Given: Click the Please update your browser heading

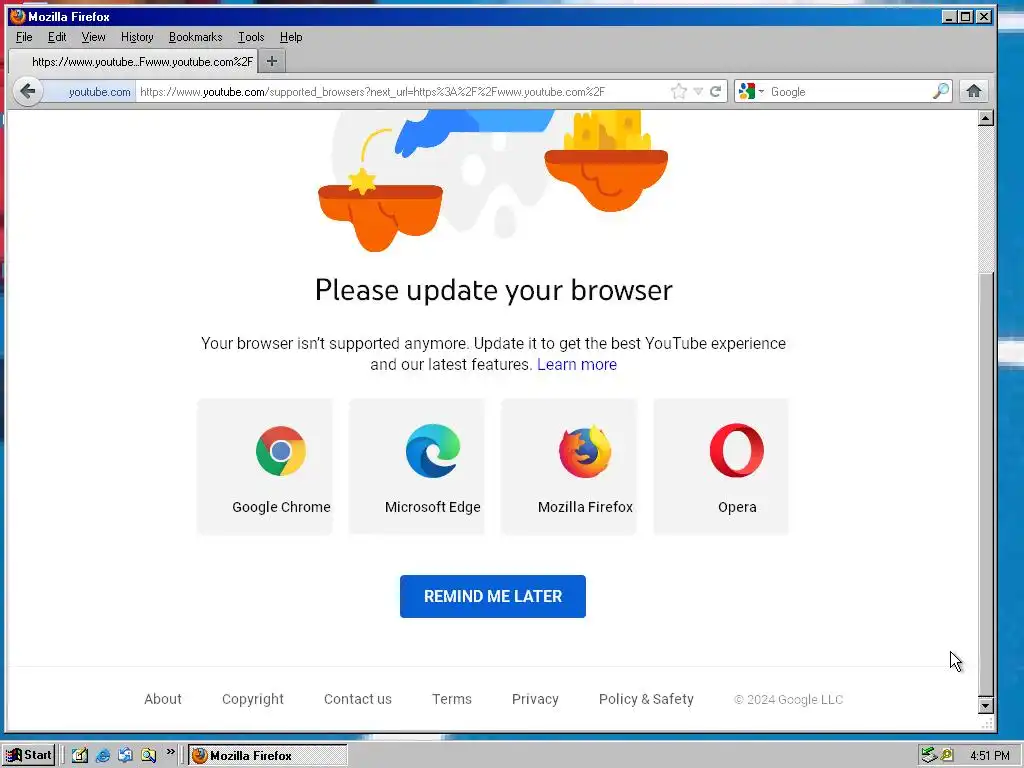Looking at the screenshot, I should click(x=493, y=291).
